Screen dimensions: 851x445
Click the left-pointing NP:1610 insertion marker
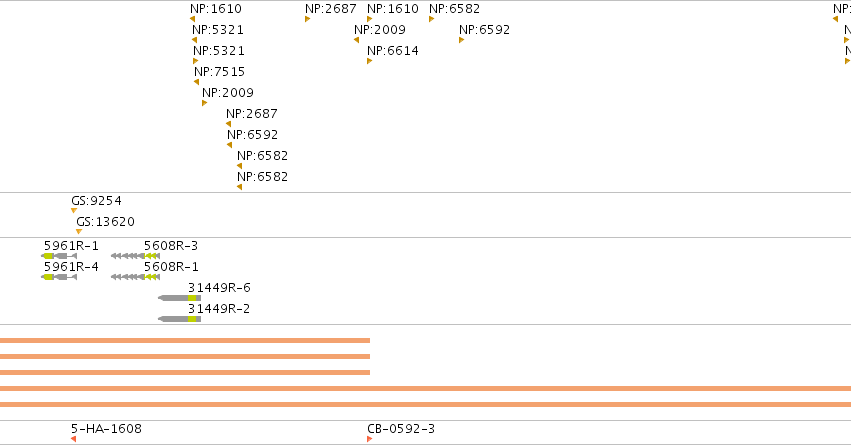[192, 19]
